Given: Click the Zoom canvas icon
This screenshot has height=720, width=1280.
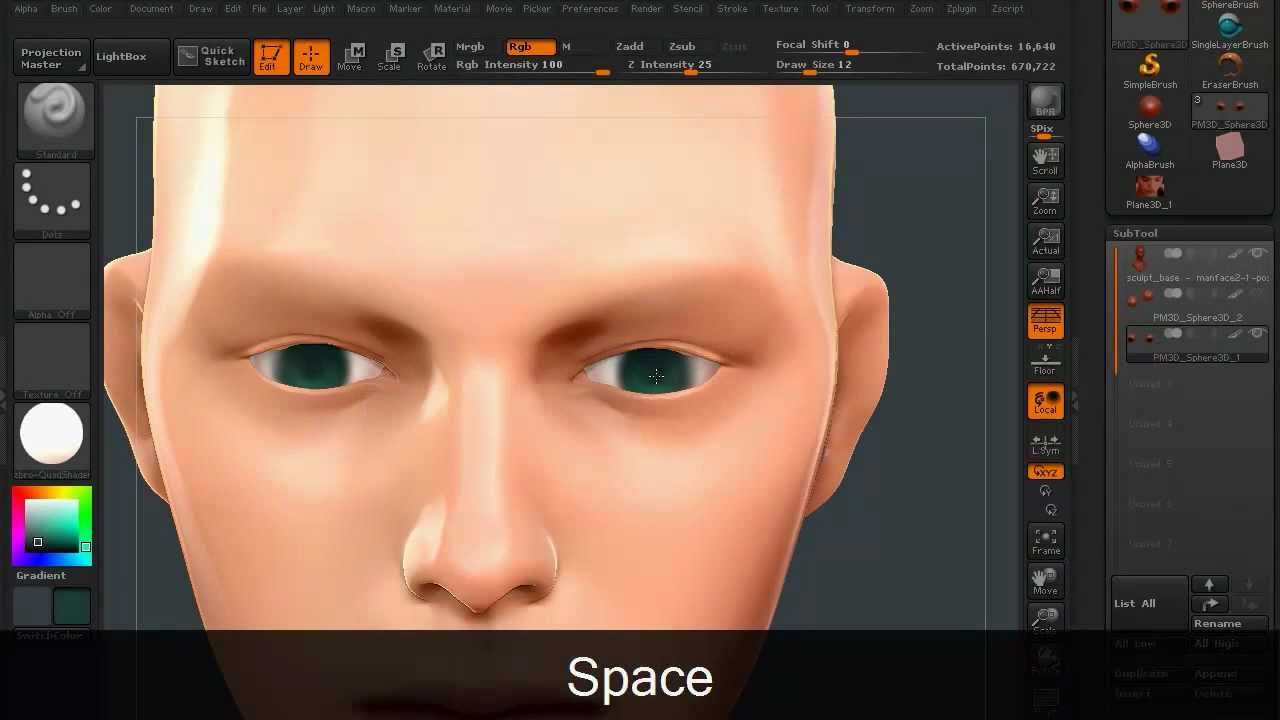Looking at the screenshot, I should 1045,200.
